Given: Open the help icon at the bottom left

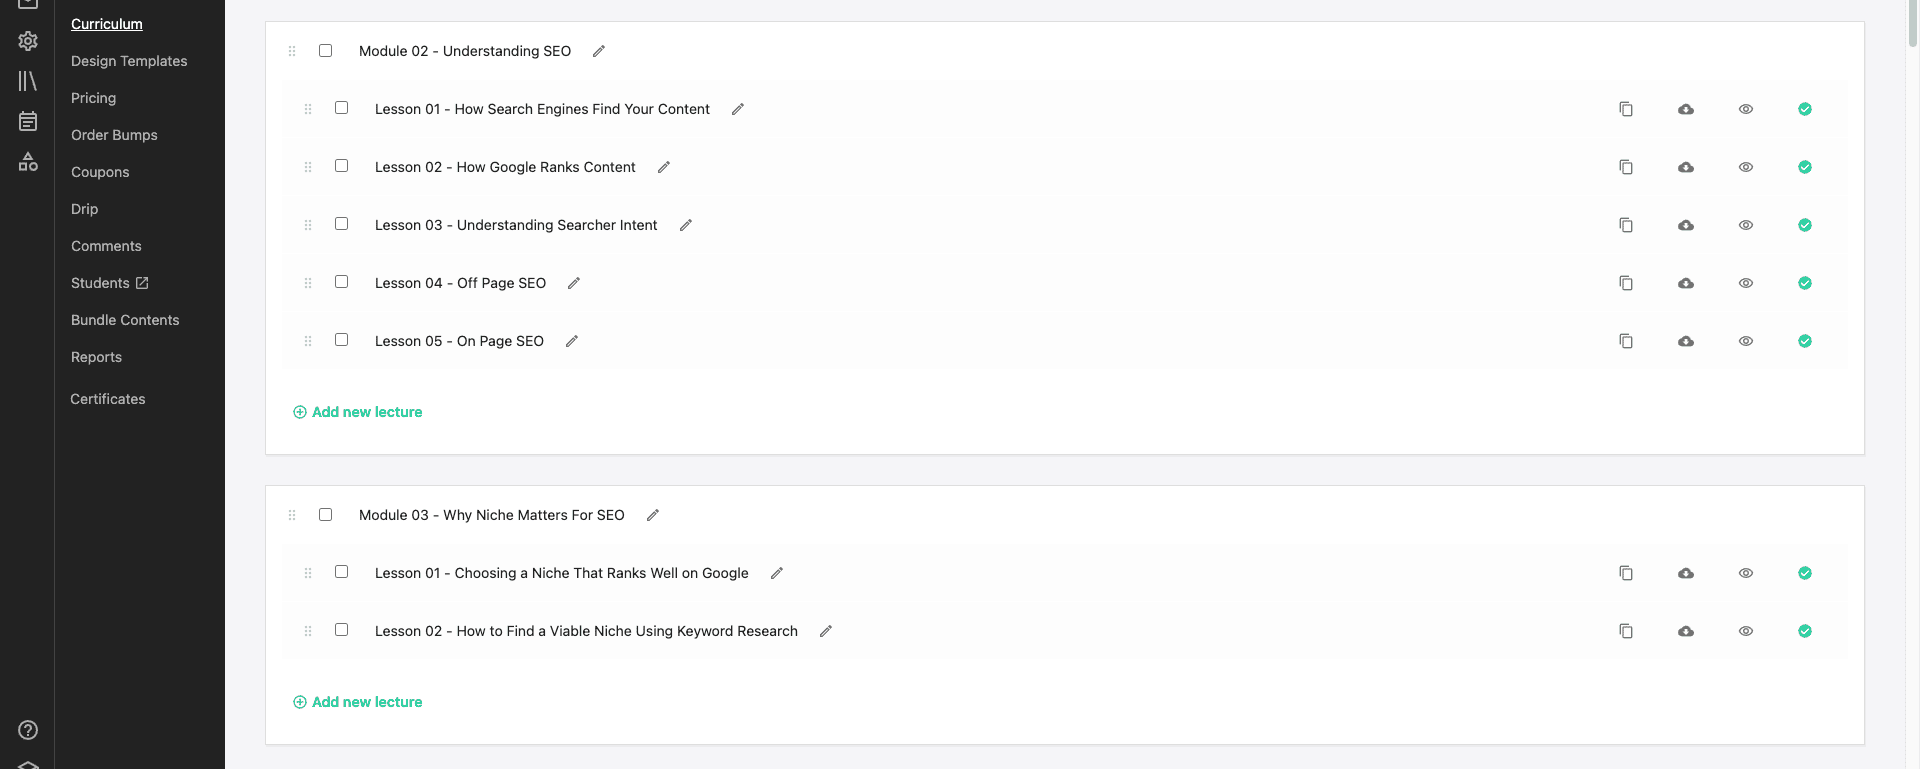Looking at the screenshot, I should click(27, 730).
